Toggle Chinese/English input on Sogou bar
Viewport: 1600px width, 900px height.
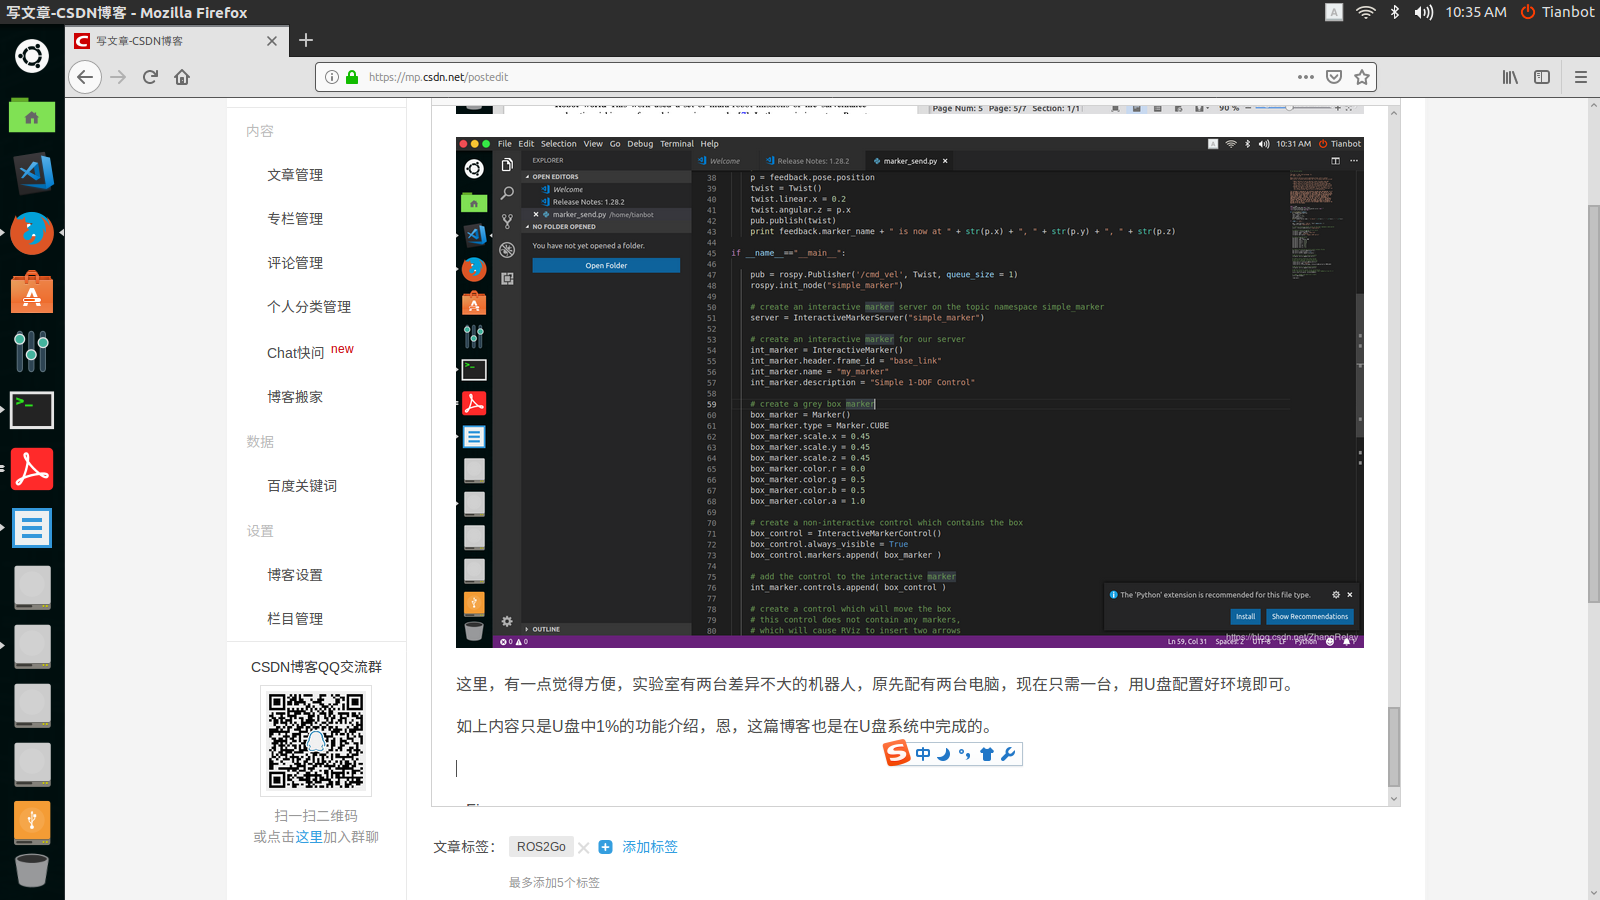(921, 754)
